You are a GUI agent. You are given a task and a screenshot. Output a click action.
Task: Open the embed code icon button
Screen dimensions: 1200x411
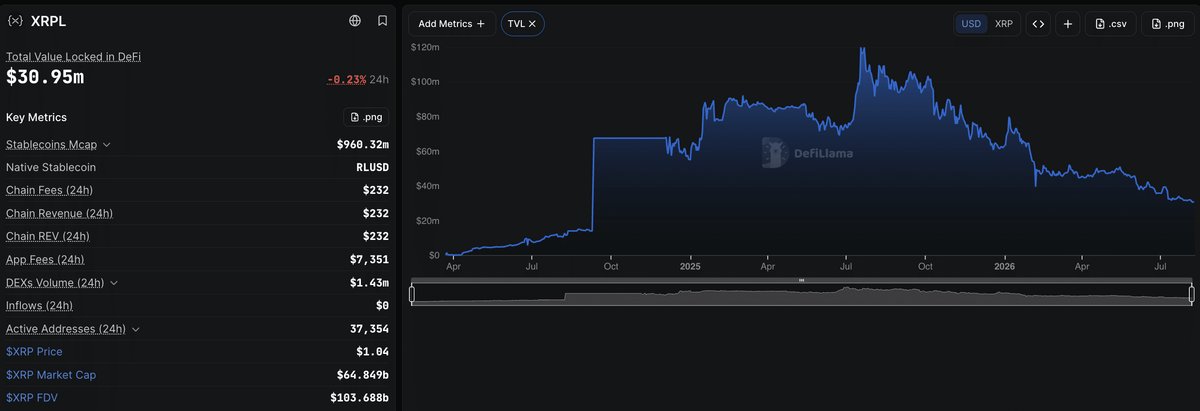coord(1038,23)
